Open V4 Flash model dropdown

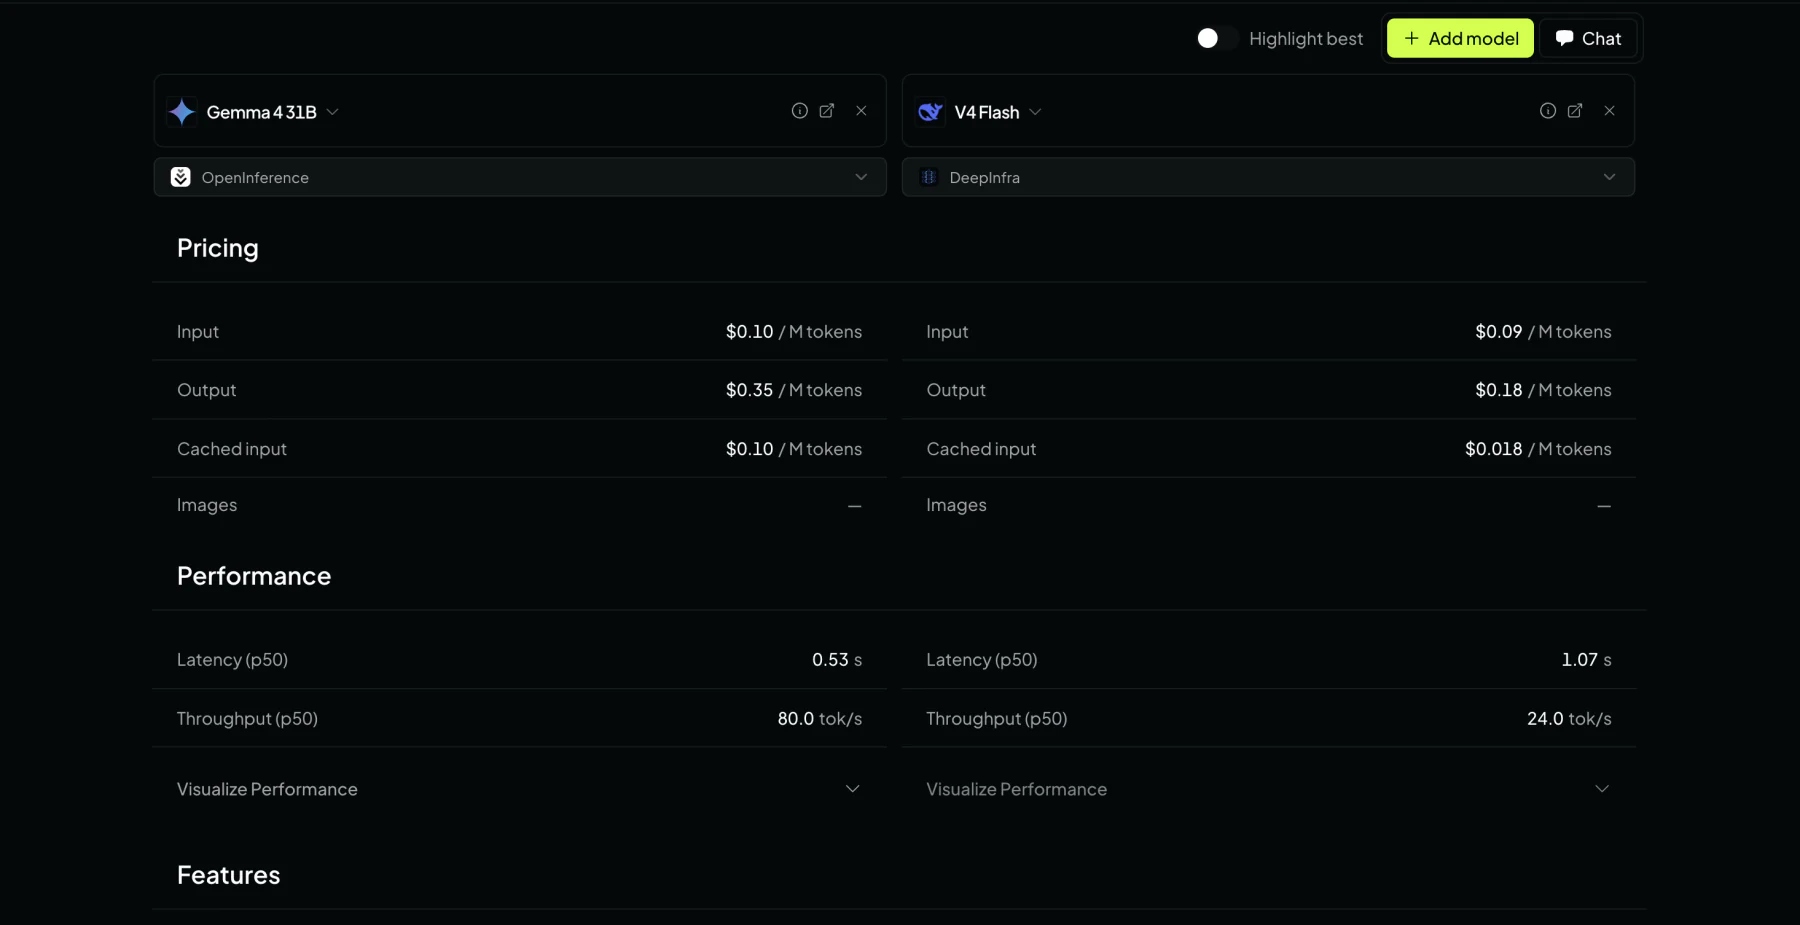click(x=1036, y=112)
